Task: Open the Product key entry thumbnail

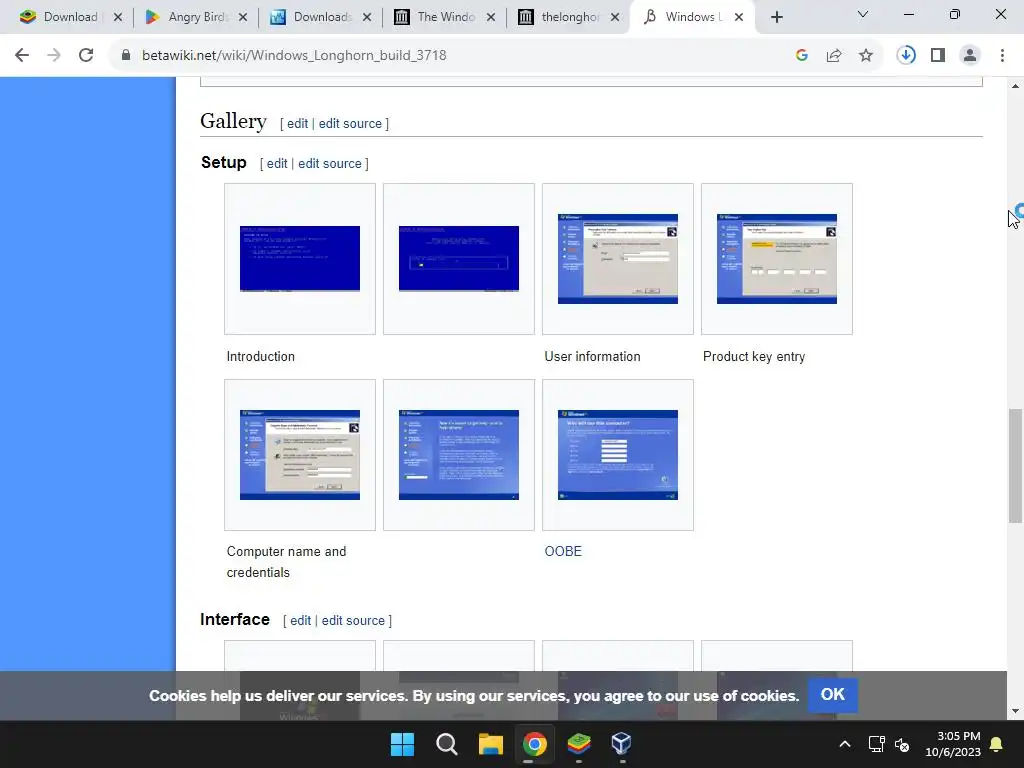Action: click(x=777, y=259)
